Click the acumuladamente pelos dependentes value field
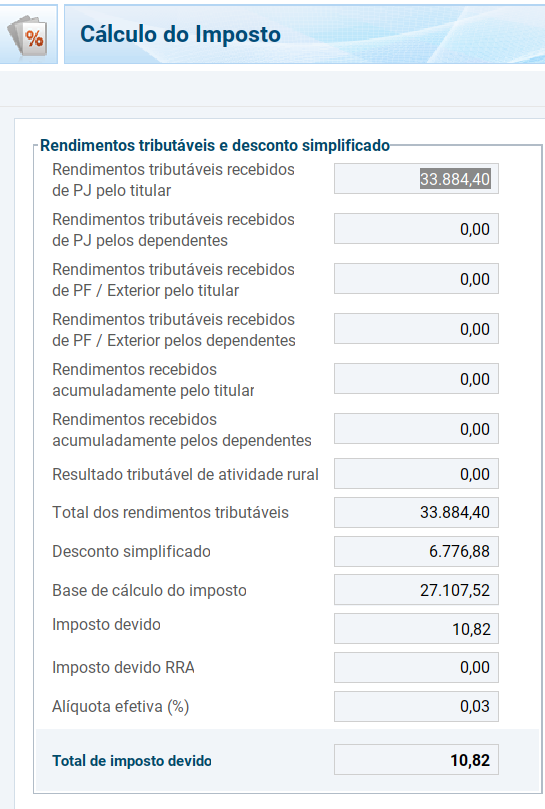This screenshot has width=545, height=809. [416, 429]
